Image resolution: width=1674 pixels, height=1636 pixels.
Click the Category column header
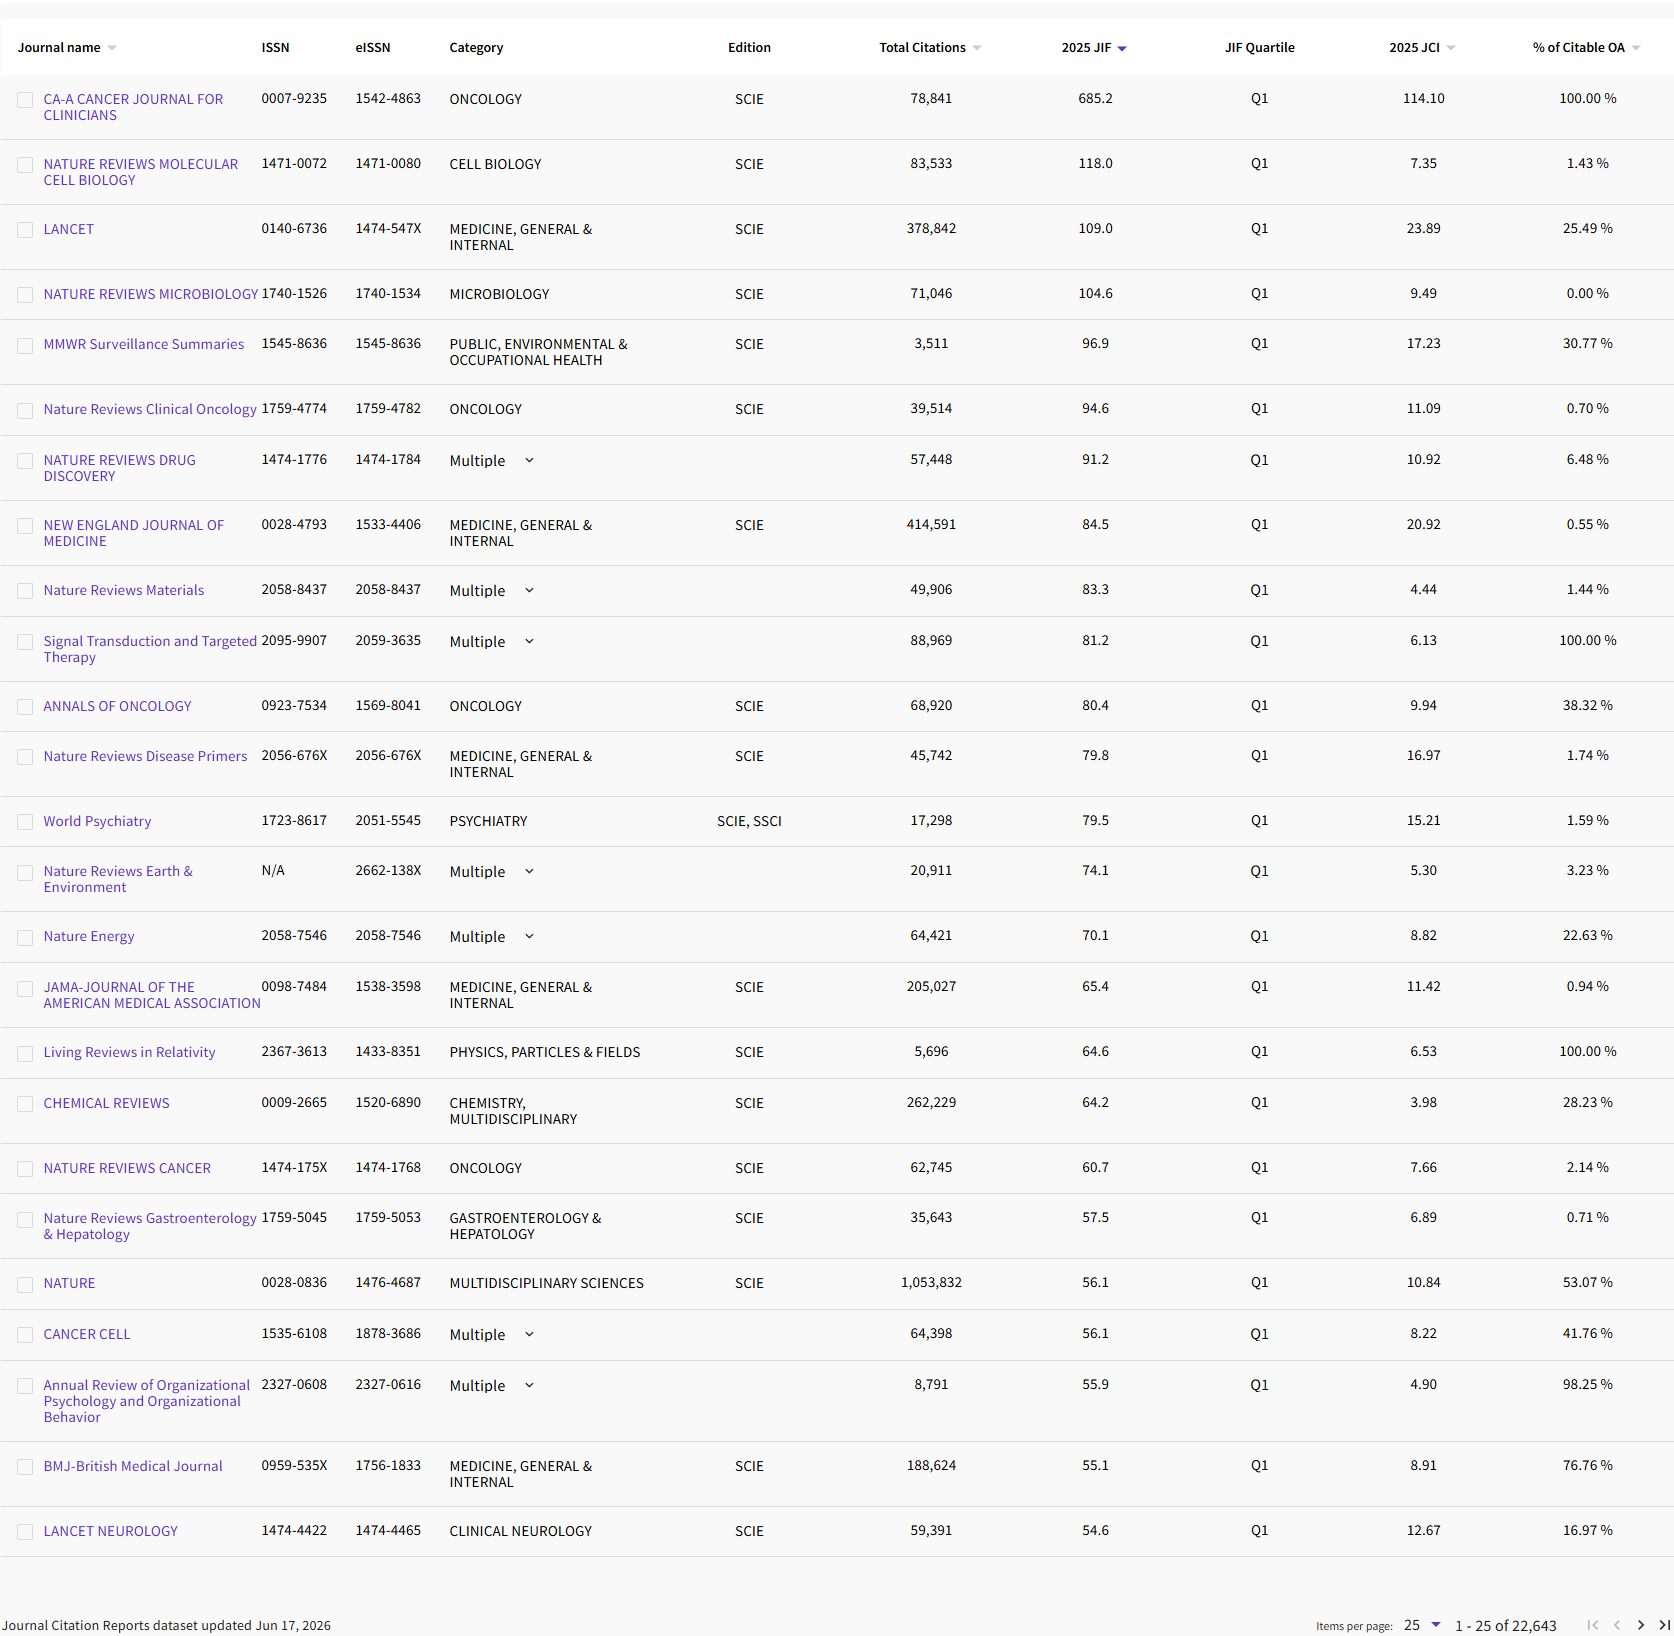[476, 48]
